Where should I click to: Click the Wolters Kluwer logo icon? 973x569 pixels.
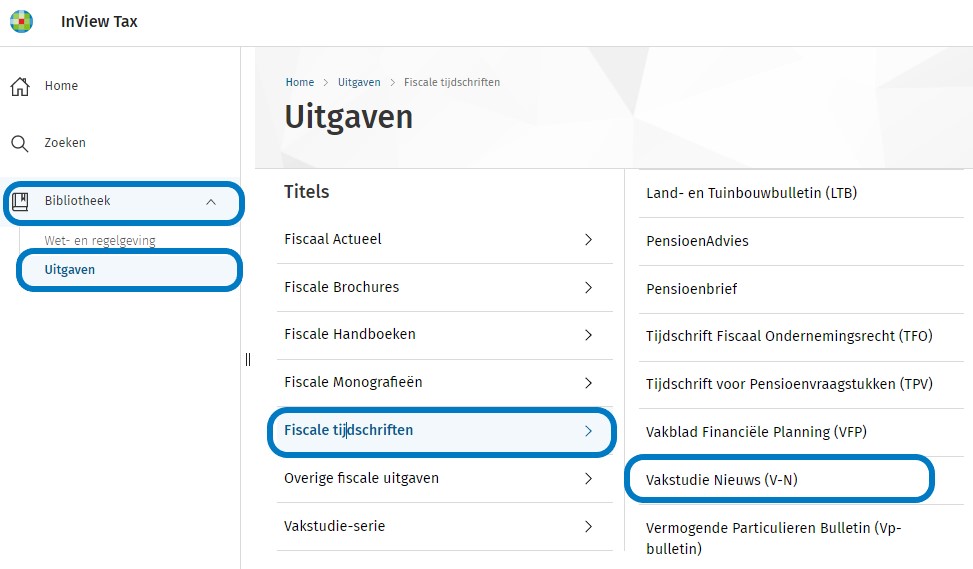point(21,21)
